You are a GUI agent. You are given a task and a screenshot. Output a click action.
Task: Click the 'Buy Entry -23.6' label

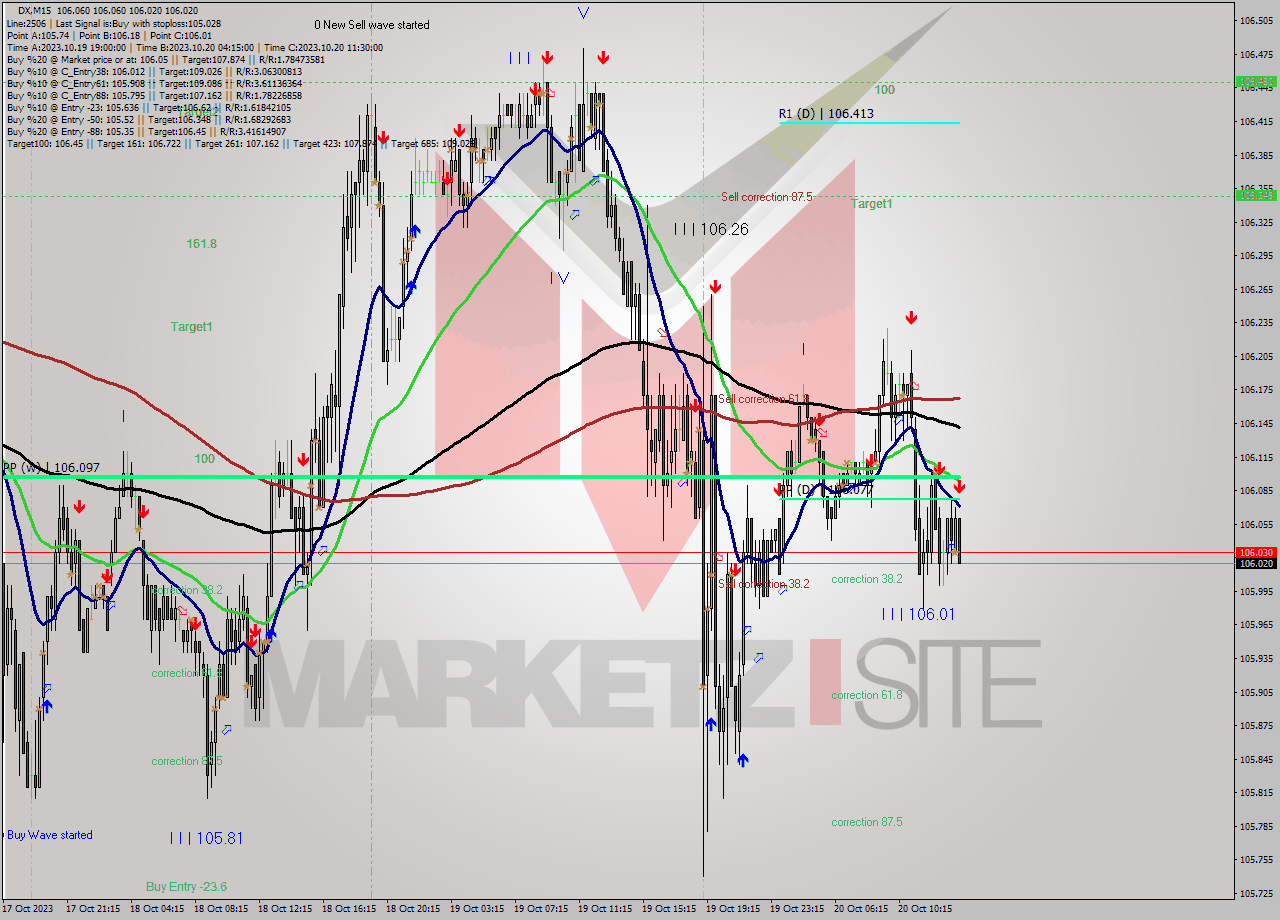point(186,886)
